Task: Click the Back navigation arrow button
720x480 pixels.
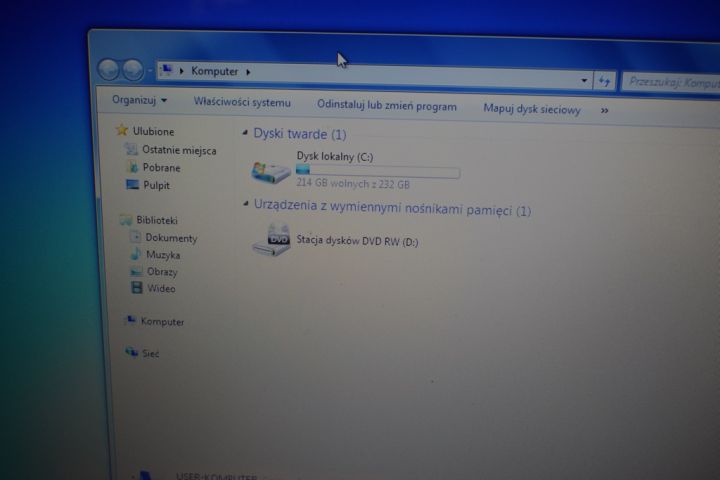Action: [x=108, y=69]
